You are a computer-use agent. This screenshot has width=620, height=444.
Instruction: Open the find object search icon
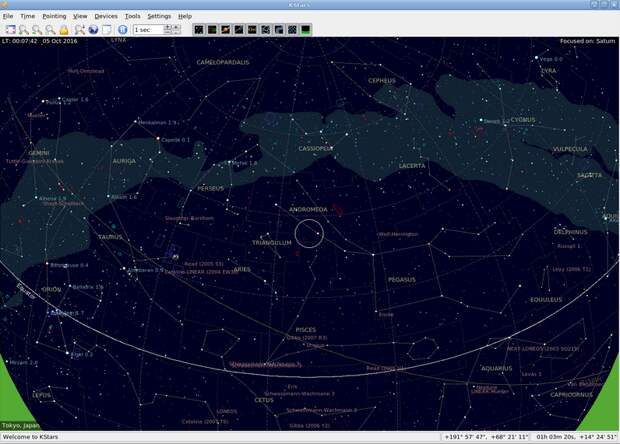point(79,30)
